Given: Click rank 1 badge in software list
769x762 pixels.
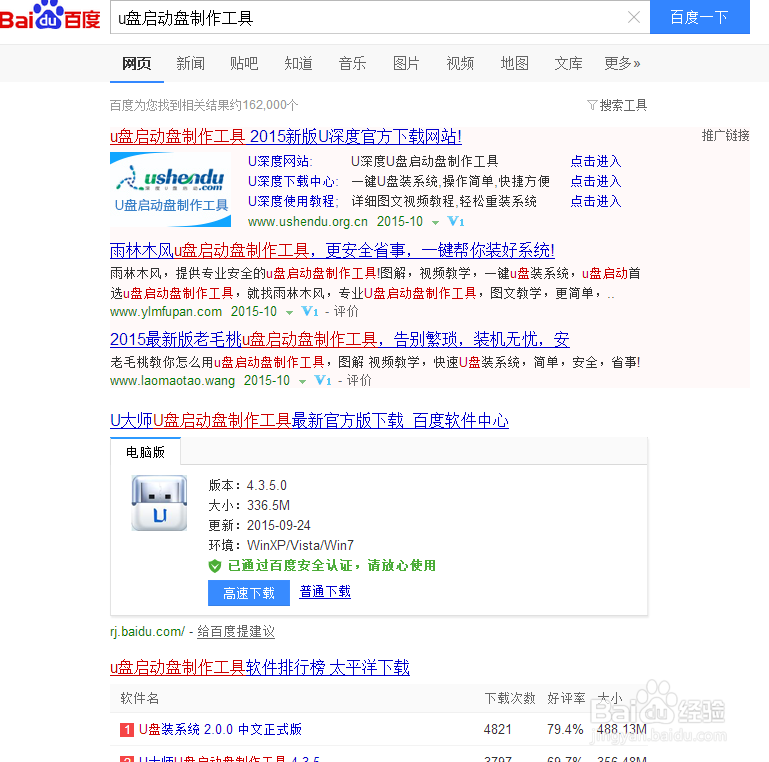Looking at the screenshot, I should pos(127,730).
